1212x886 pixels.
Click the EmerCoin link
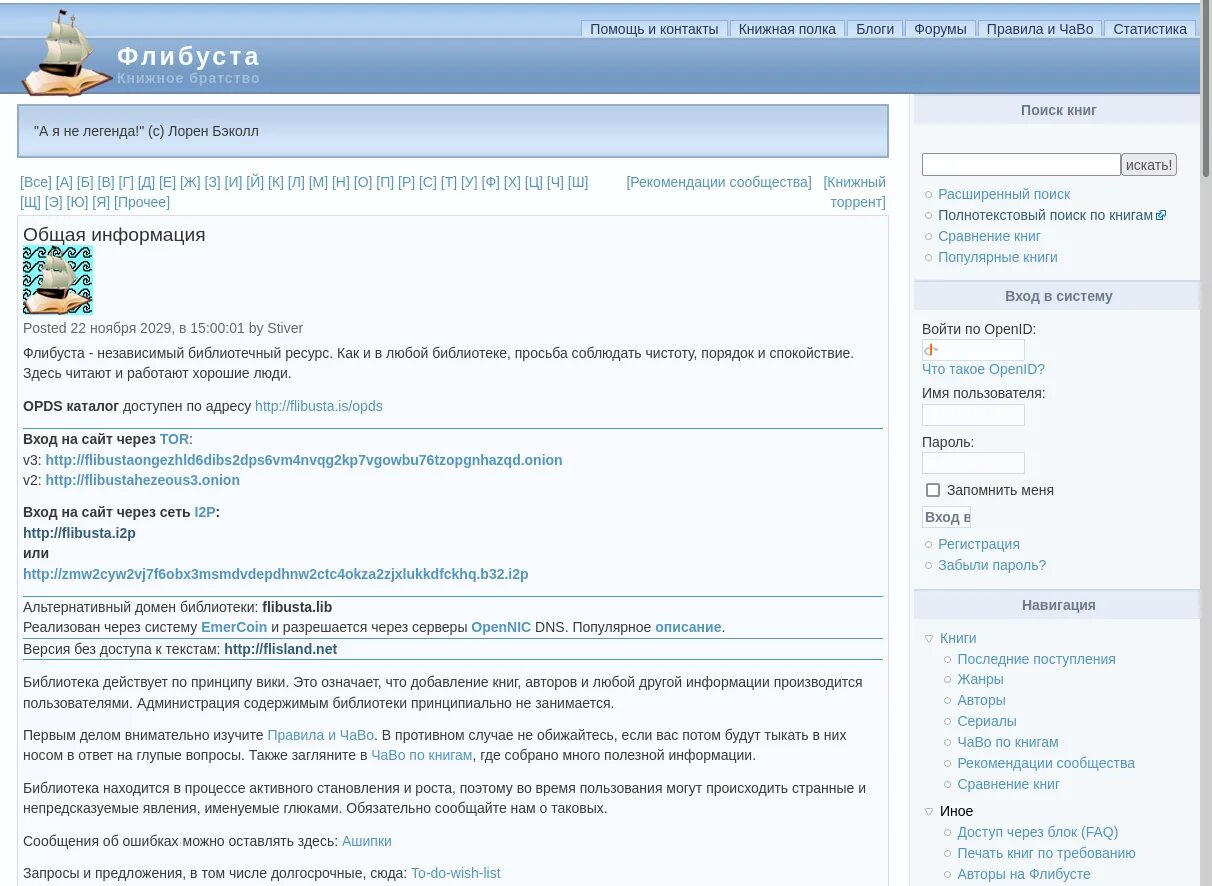click(234, 627)
